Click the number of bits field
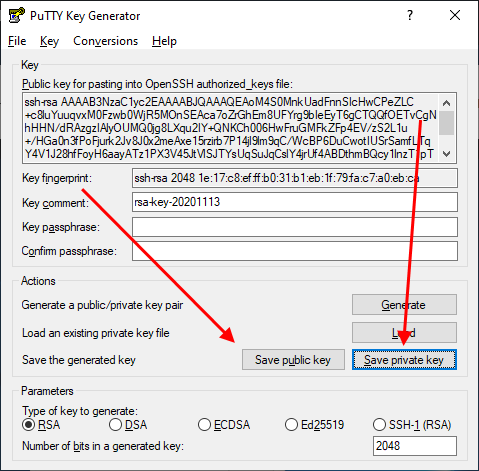 415,446
